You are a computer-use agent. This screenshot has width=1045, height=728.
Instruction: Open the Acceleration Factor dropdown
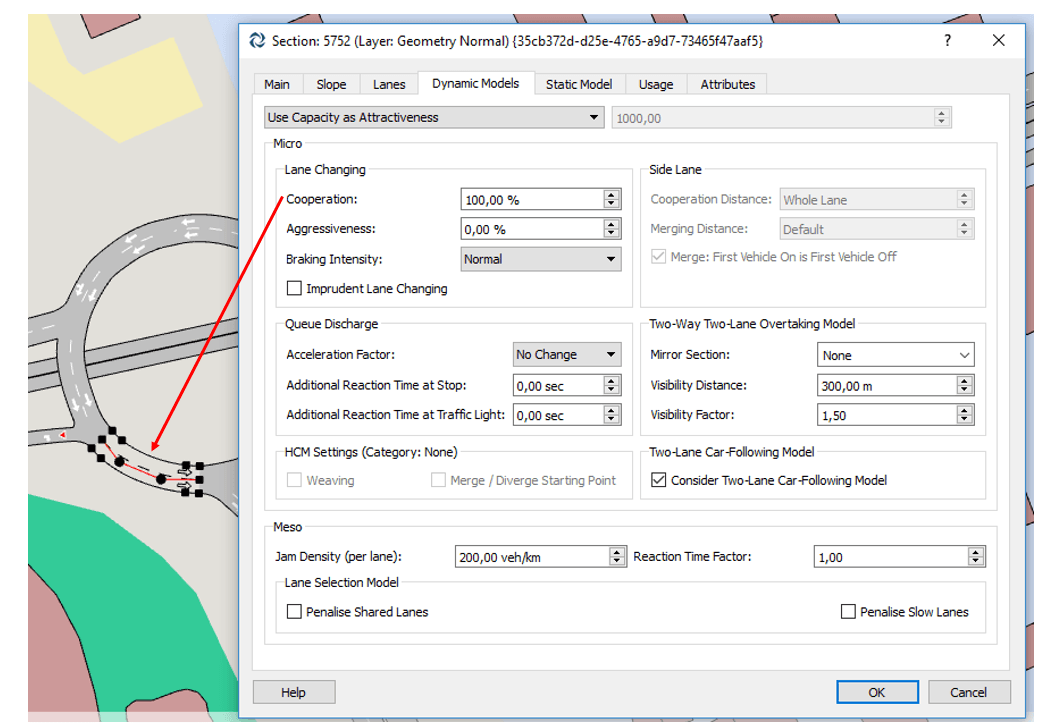point(566,355)
